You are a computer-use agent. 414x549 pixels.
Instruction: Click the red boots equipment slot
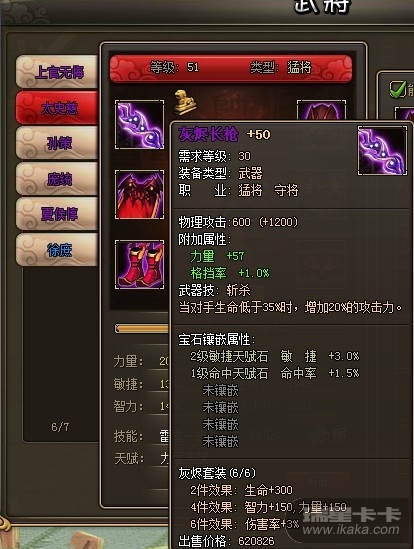pyautogui.click(x=139, y=265)
